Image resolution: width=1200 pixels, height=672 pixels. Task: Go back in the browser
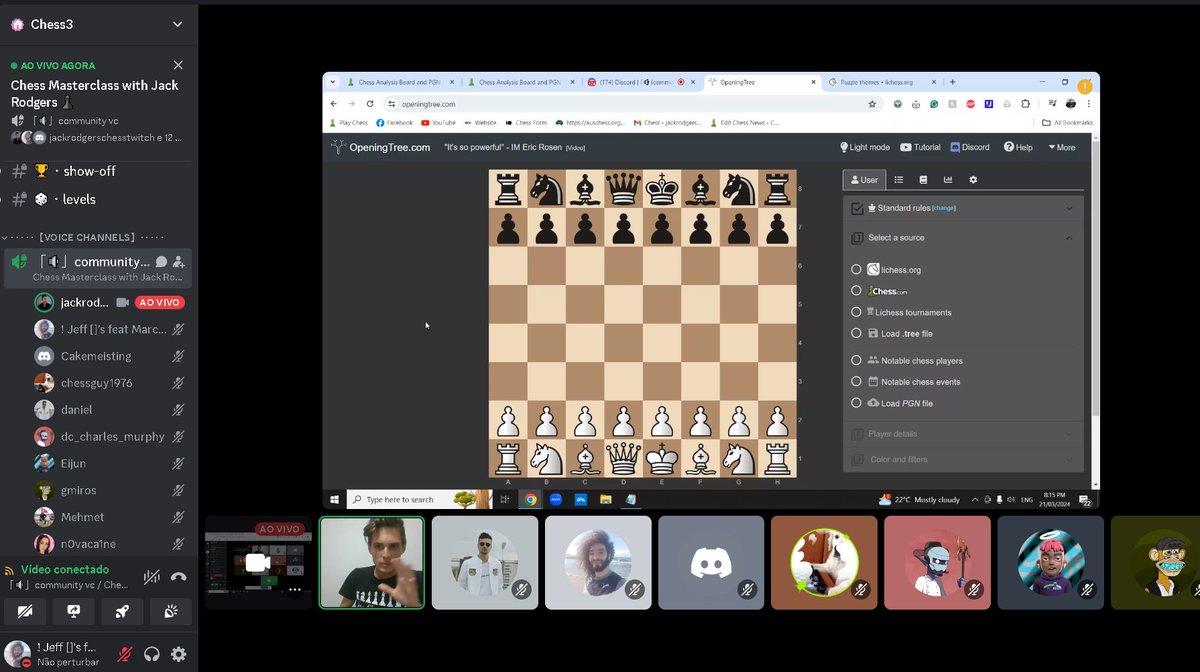pos(334,104)
